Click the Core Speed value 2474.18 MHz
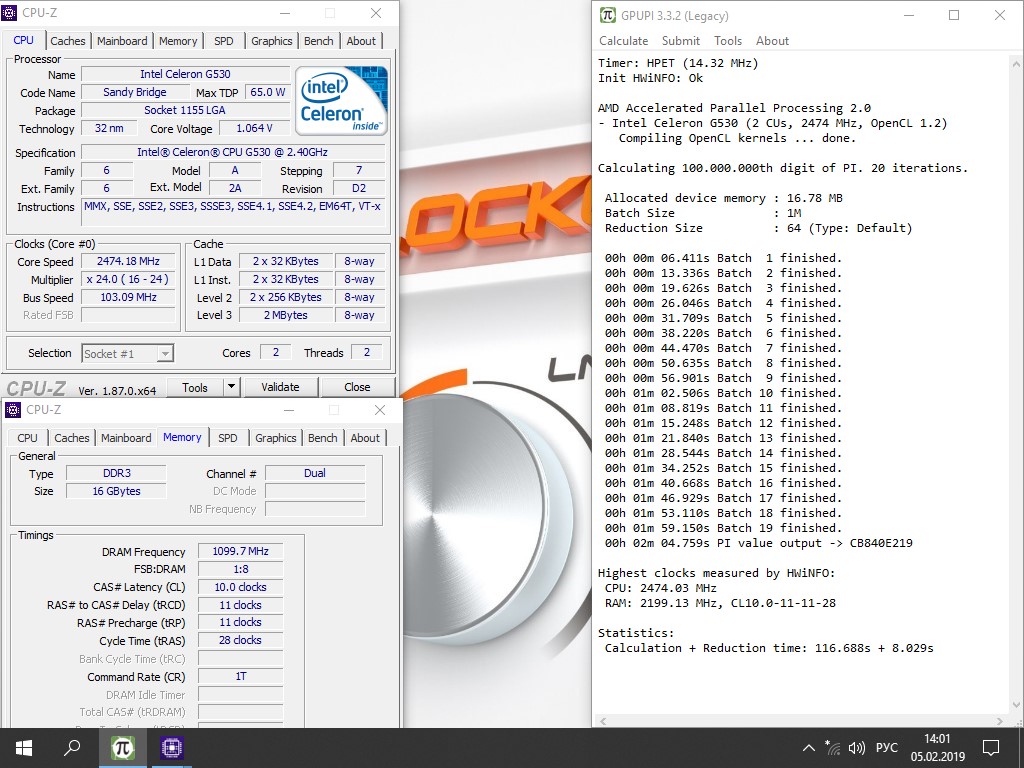The height and width of the screenshot is (768, 1024). [x=128, y=261]
